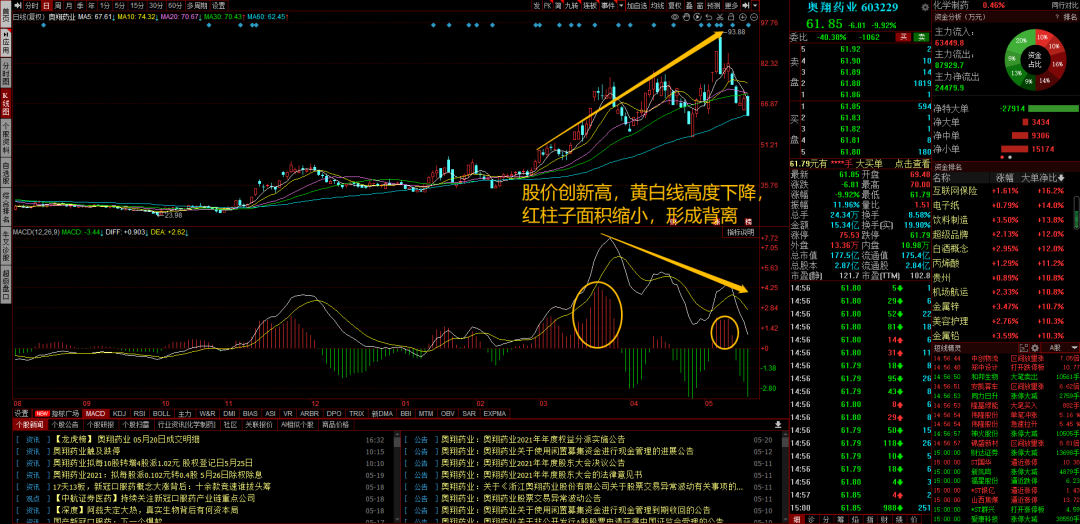The image size is (1080, 524).
Task: Switch to KDJ indicator
Action: [x=120, y=413]
